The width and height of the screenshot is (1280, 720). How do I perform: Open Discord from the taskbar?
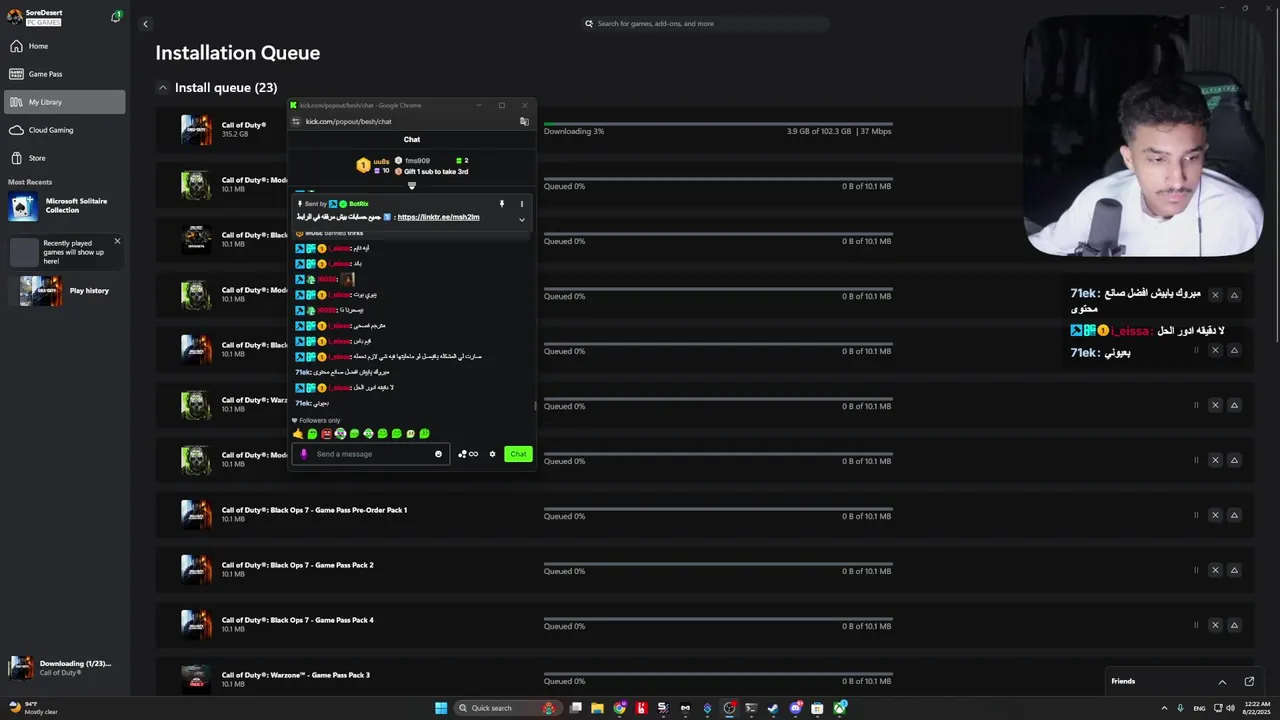[795, 708]
